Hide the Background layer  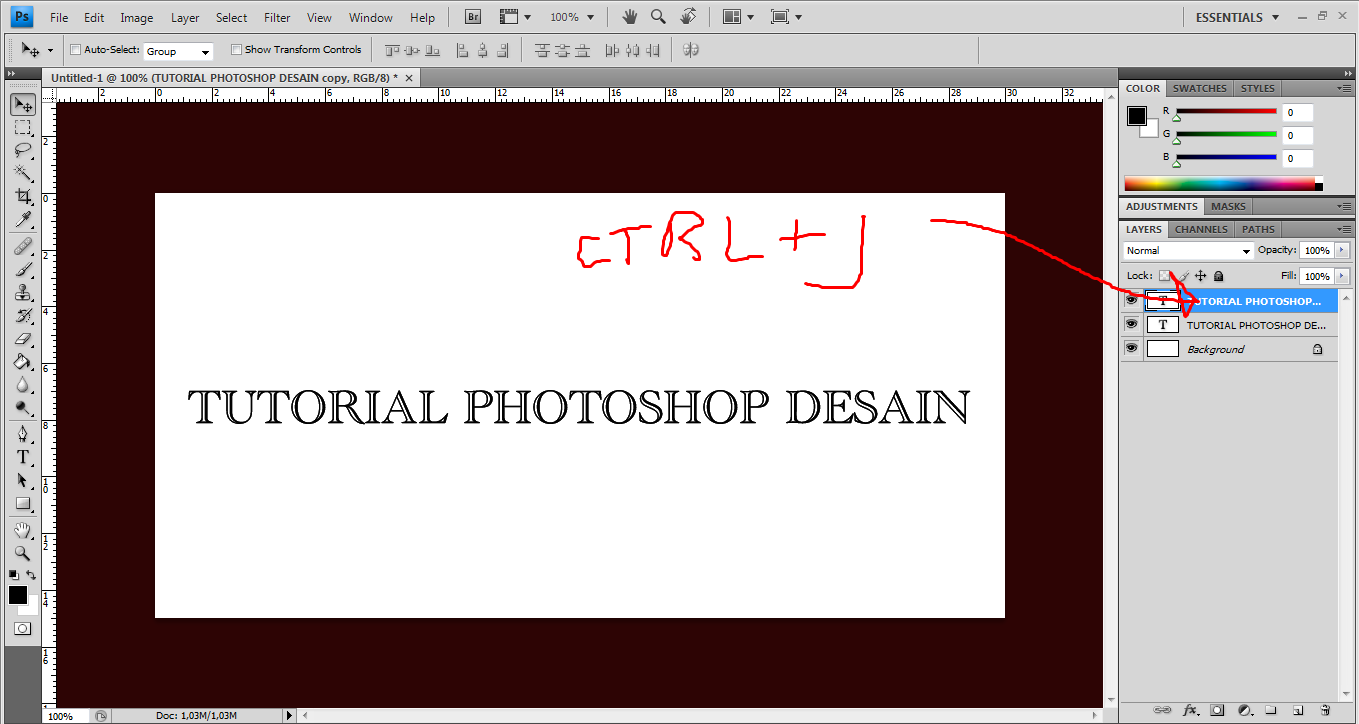tap(1131, 348)
